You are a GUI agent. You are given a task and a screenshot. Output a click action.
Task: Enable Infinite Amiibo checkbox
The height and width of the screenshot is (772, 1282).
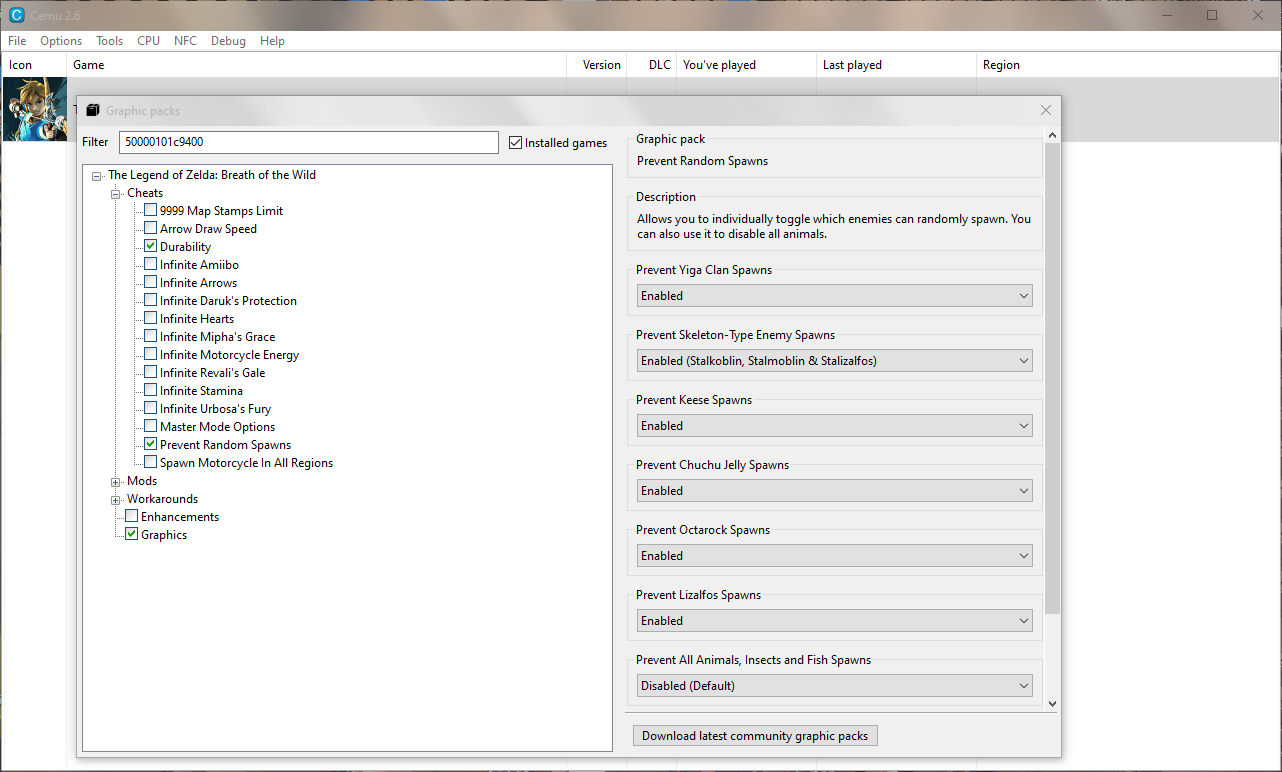pos(150,265)
